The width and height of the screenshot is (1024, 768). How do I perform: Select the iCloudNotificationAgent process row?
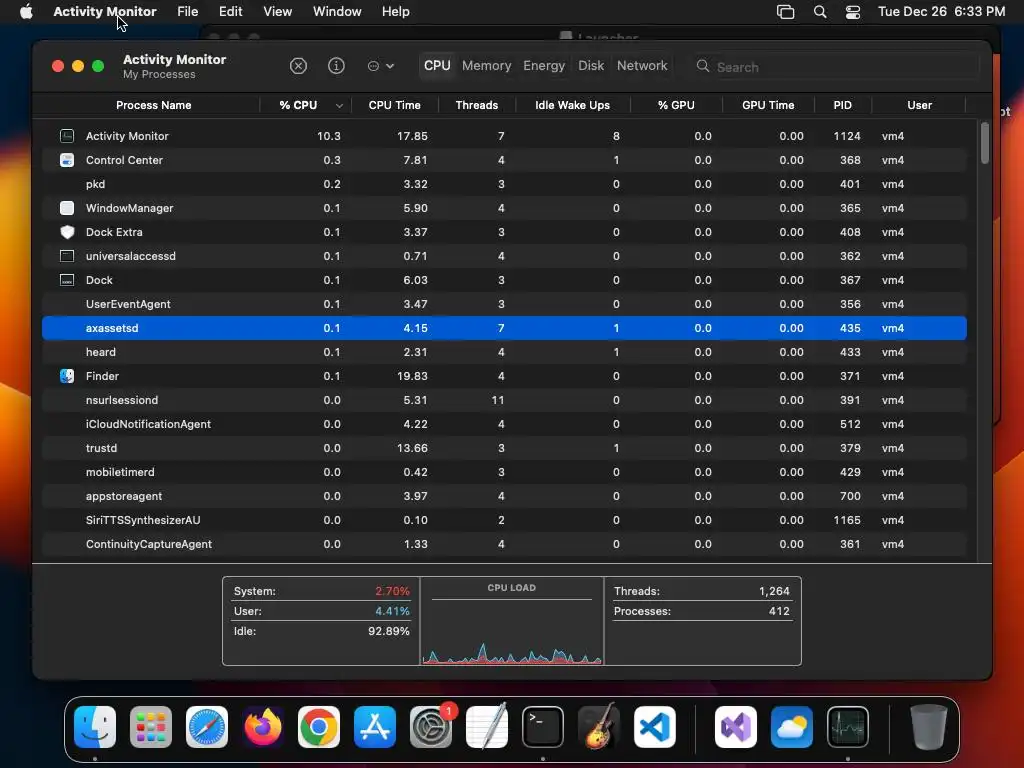(x=504, y=424)
